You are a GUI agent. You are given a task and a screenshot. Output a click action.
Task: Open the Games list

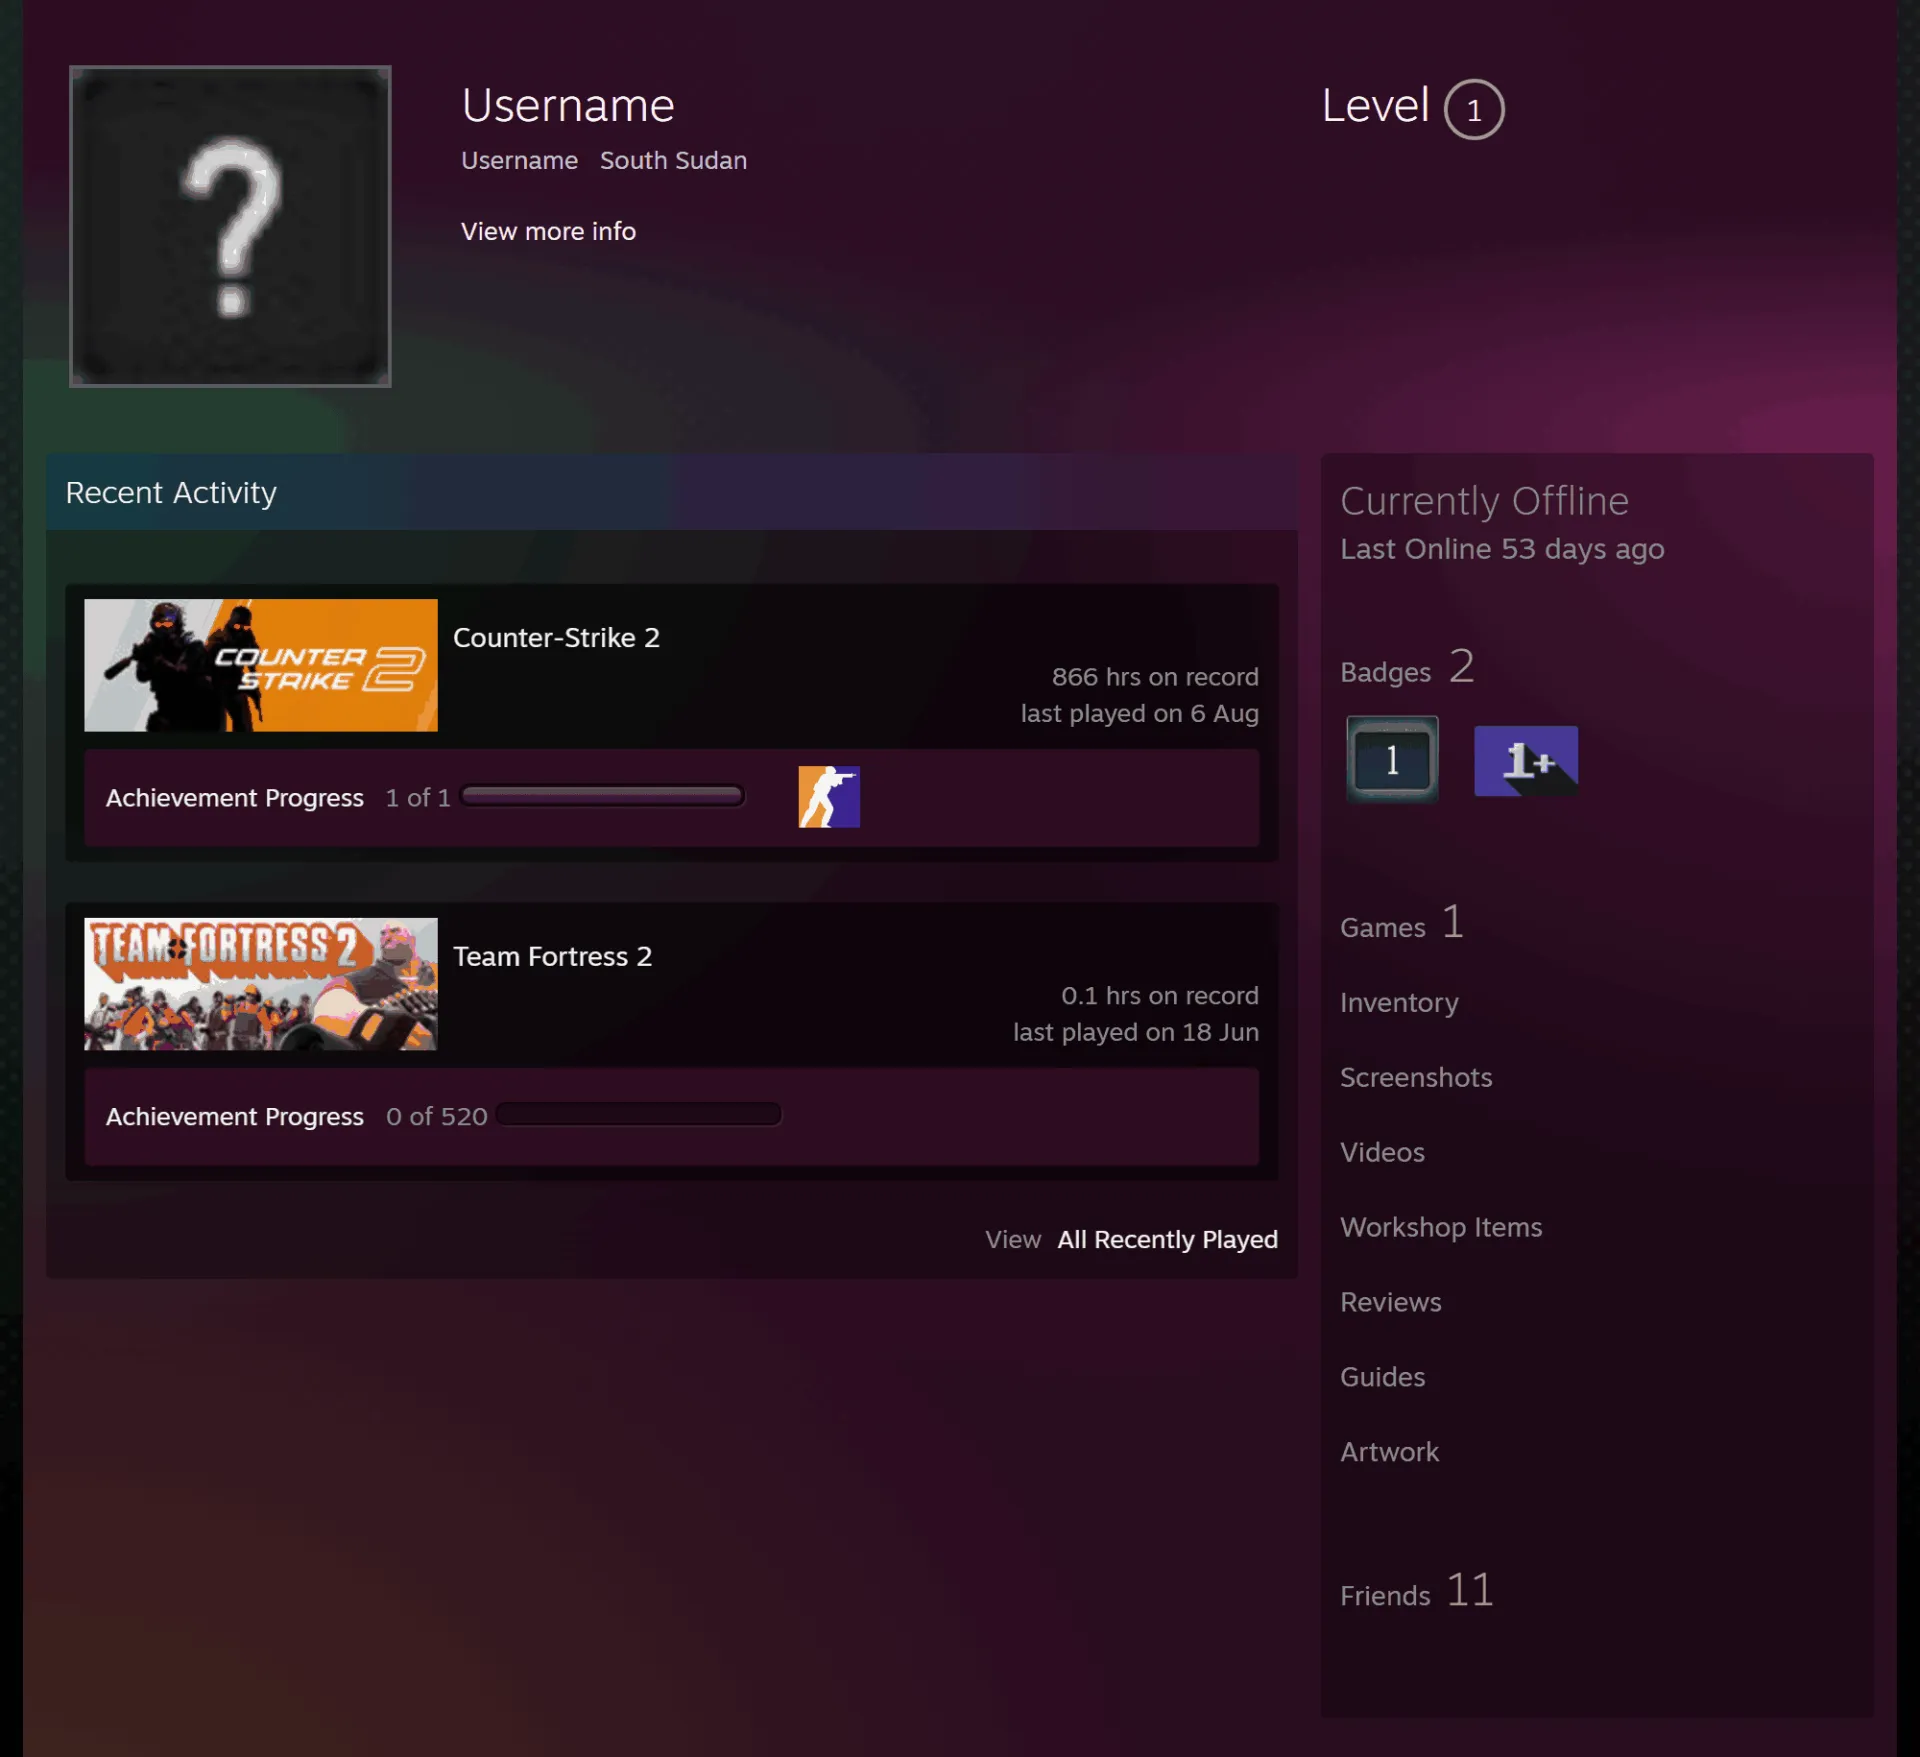[1402, 923]
